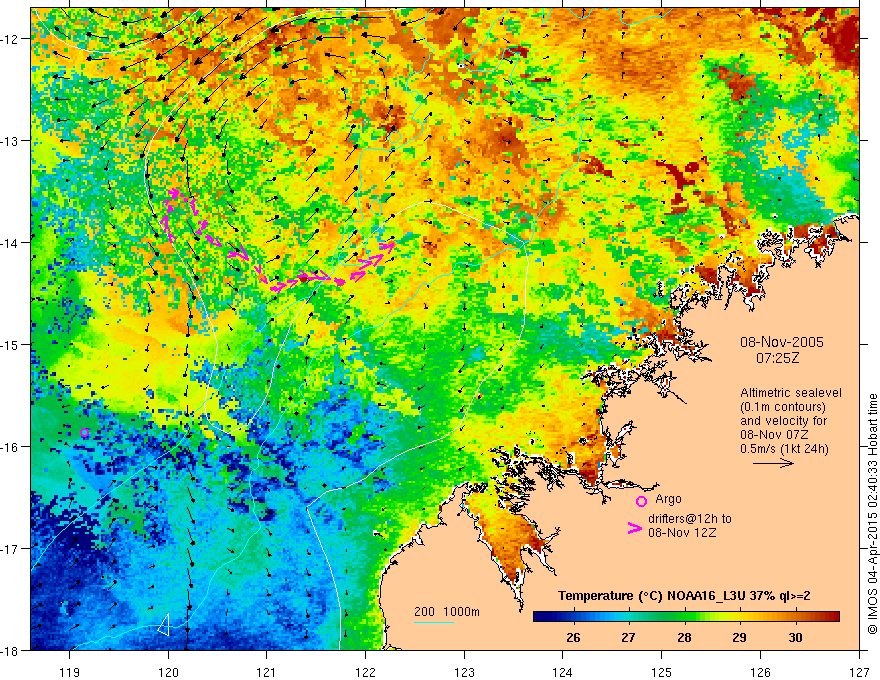This screenshot has width=880, height=680.
Task: Click the '08-Nov-2005' date text
Action: click(x=782, y=342)
